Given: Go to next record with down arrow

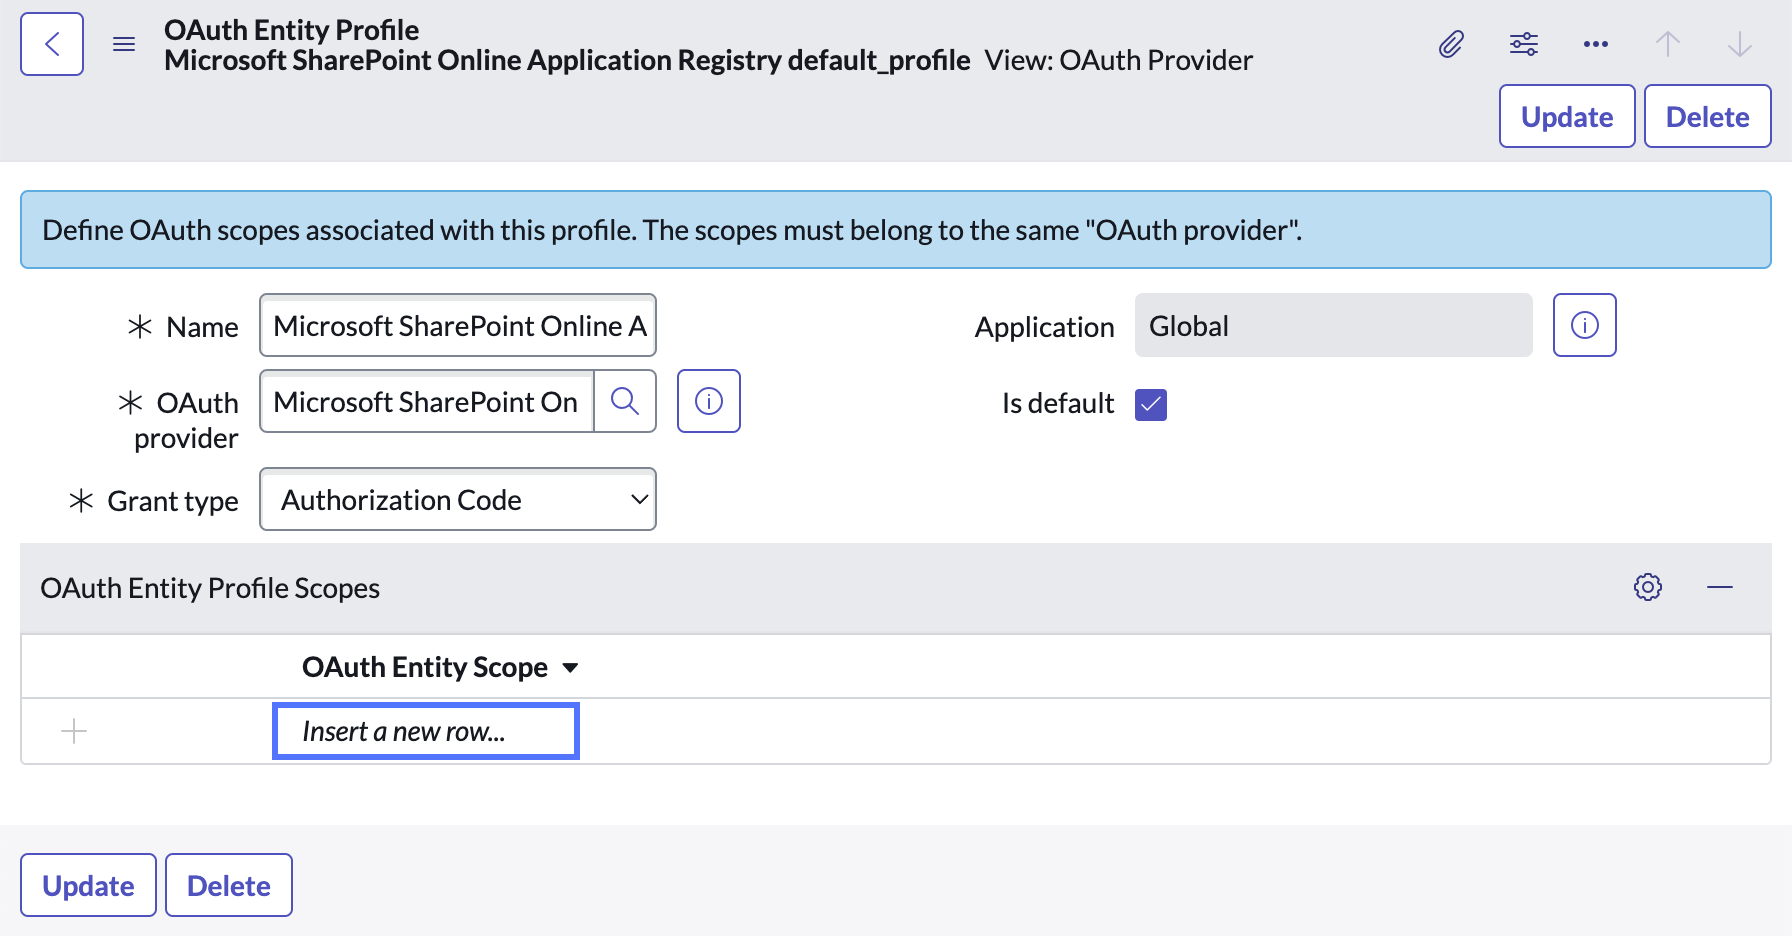Looking at the screenshot, I should point(1740,44).
